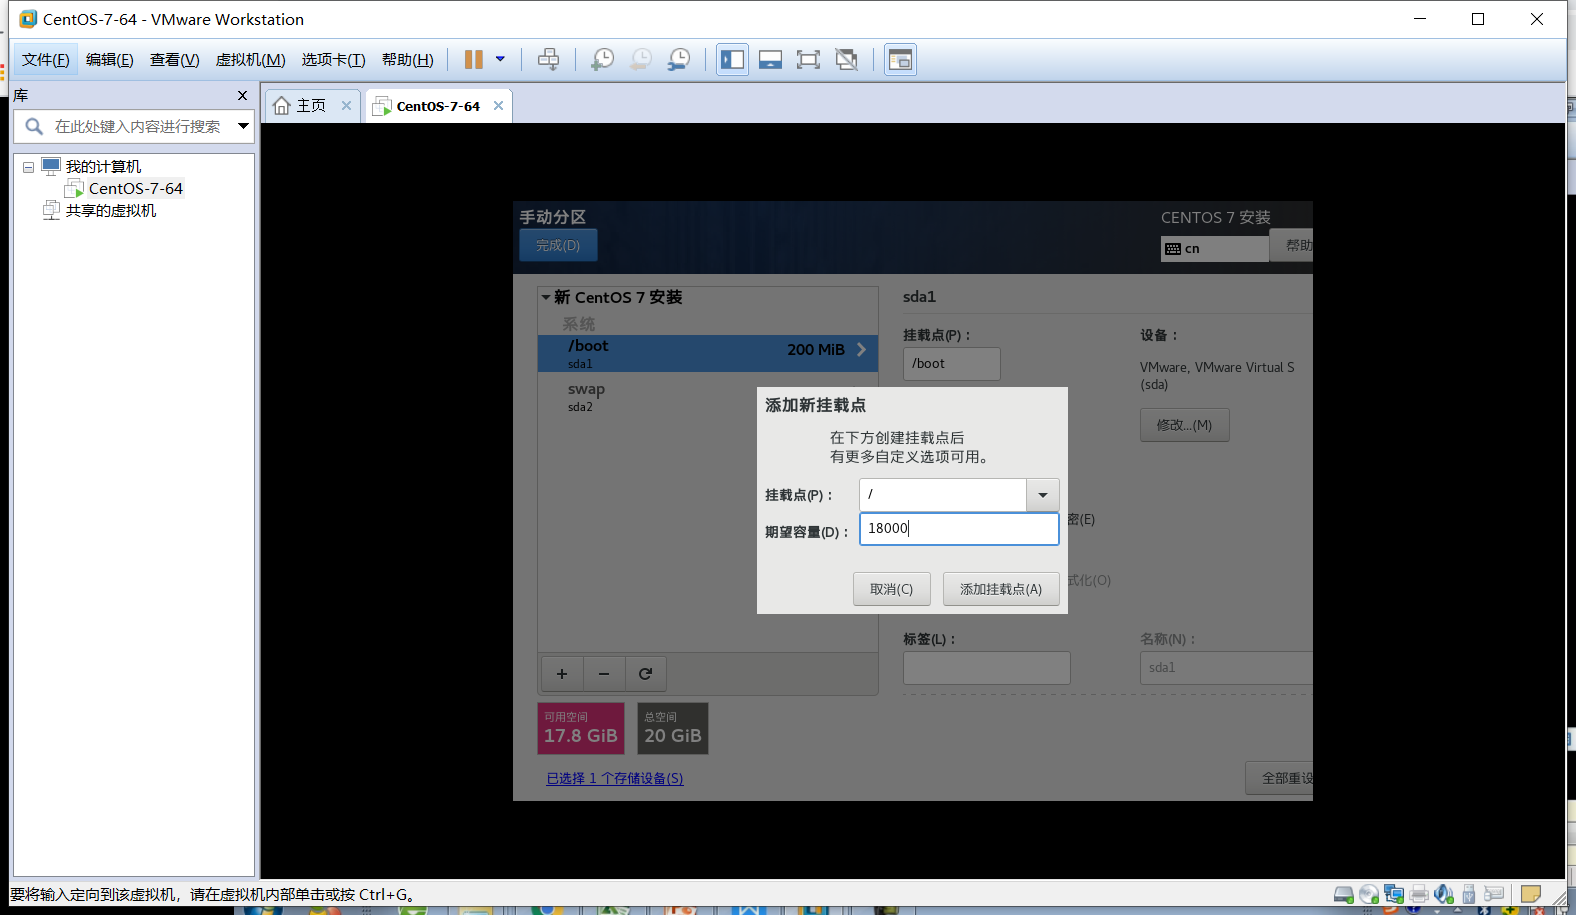Close the CentOS-7-64 tab

498,106
